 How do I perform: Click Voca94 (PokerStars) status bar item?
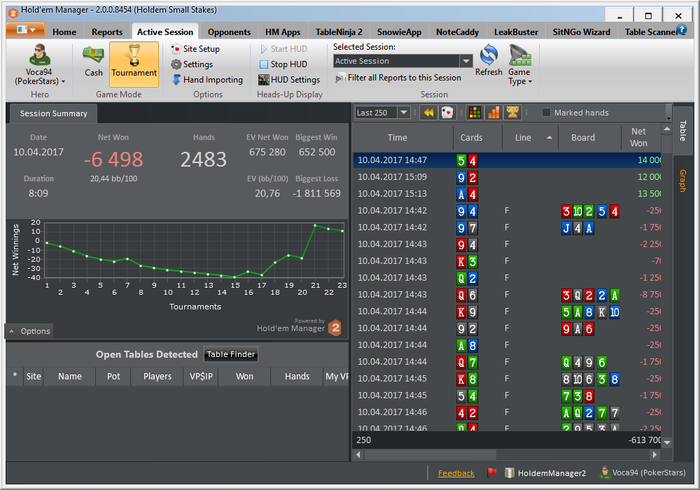[643, 472]
